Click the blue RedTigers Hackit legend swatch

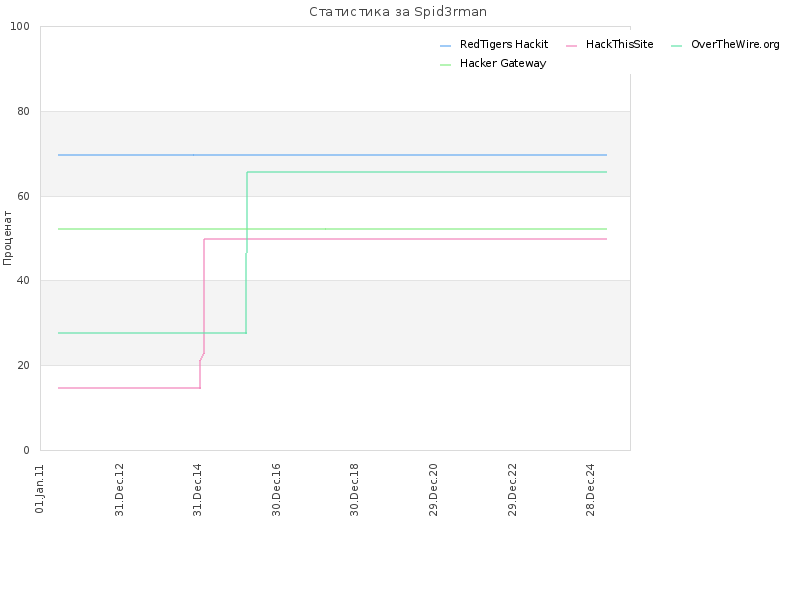tap(445, 46)
